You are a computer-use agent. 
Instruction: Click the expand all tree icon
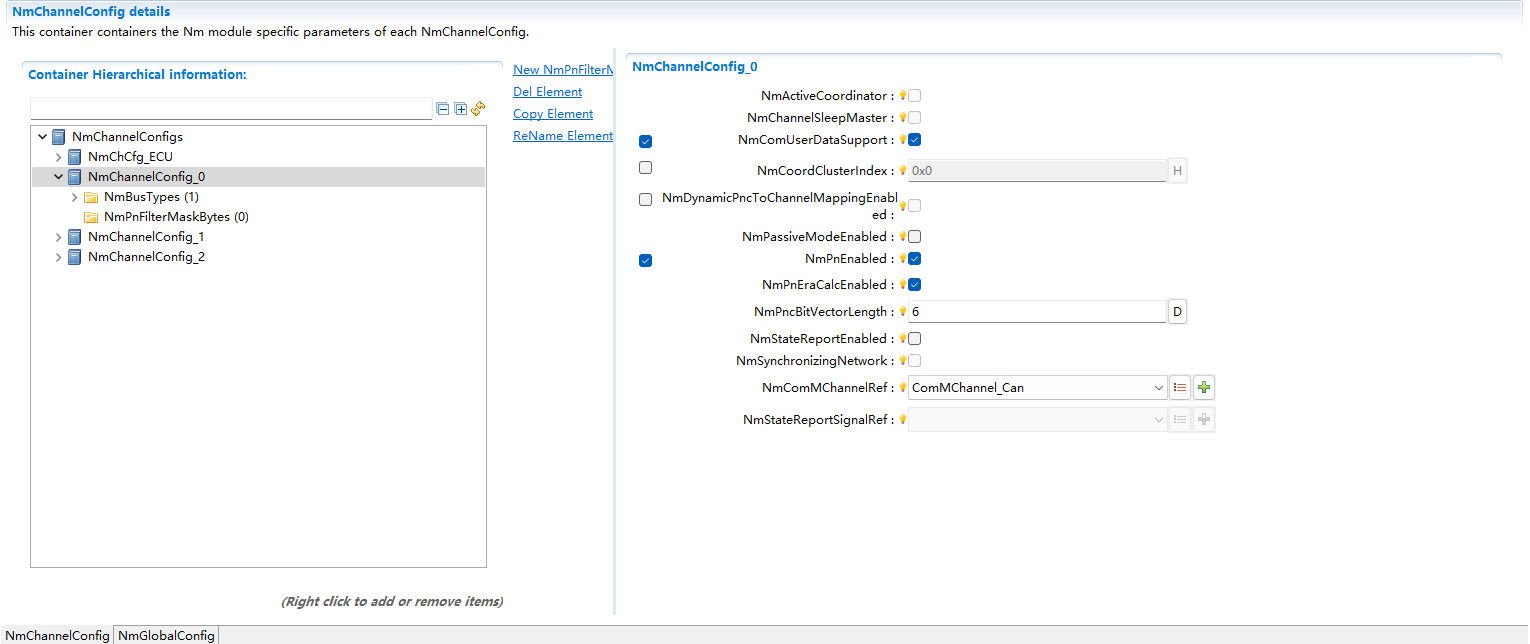click(460, 109)
